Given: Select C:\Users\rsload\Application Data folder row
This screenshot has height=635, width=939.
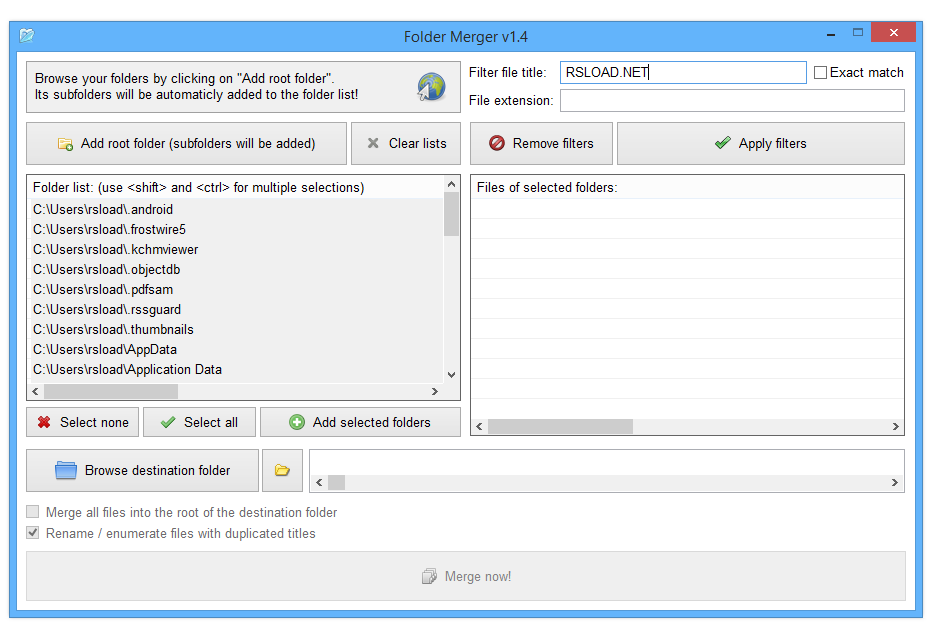Looking at the screenshot, I should click(237, 370).
